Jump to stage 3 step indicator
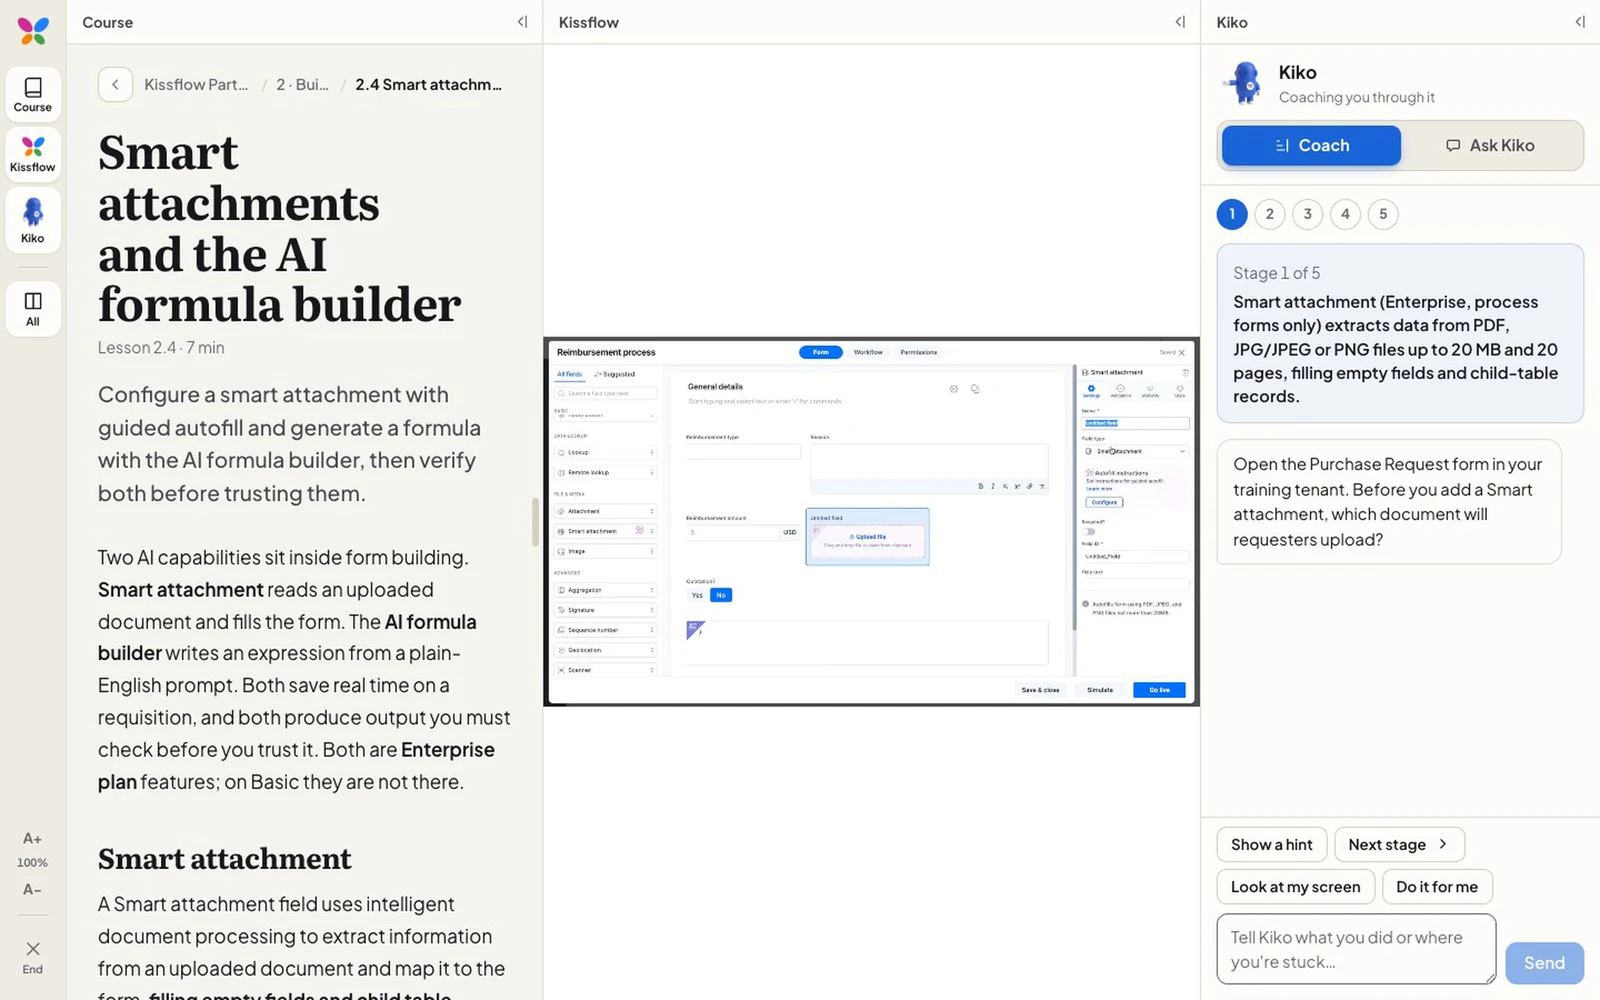The image size is (1600, 1000). pyautogui.click(x=1308, y=214)
